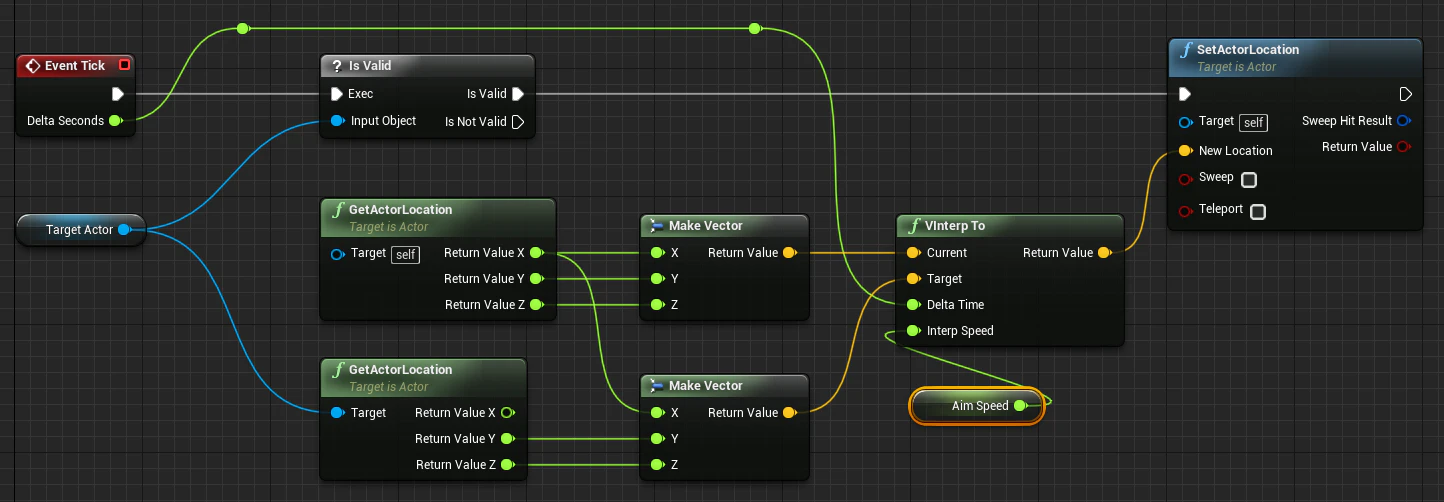This screenshot has width=1444, height=502.
Task: Click X input pin of upper Make Vector
Action: click(656, 253)
